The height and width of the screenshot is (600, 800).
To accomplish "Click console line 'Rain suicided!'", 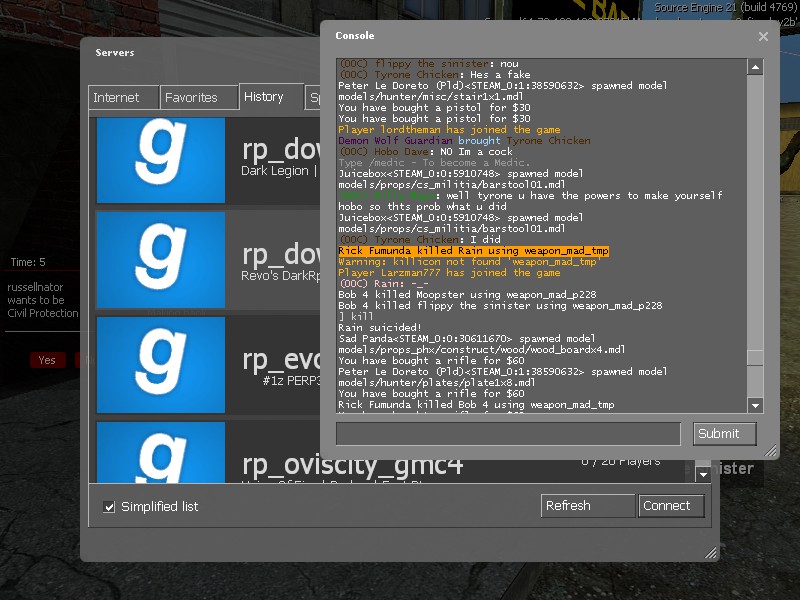I will (x=380, y=328).
